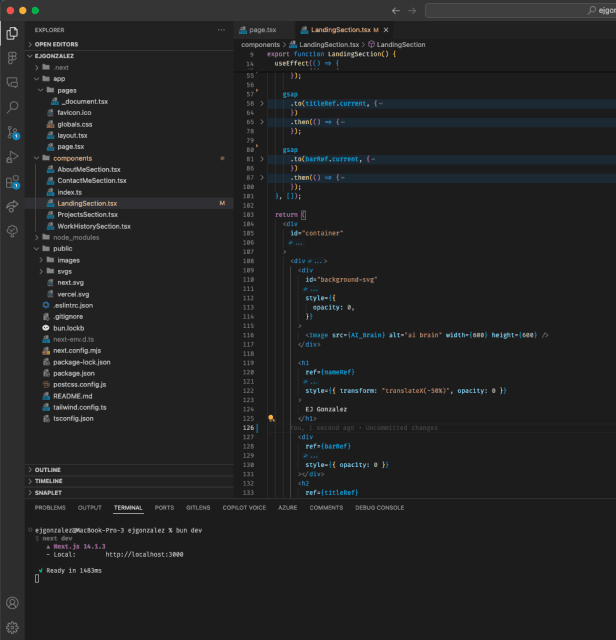Image resolution: width=616 pixels, height=640 pixels.
Task: Open the activity bar icon below Explorer
Action: (12, 58)
